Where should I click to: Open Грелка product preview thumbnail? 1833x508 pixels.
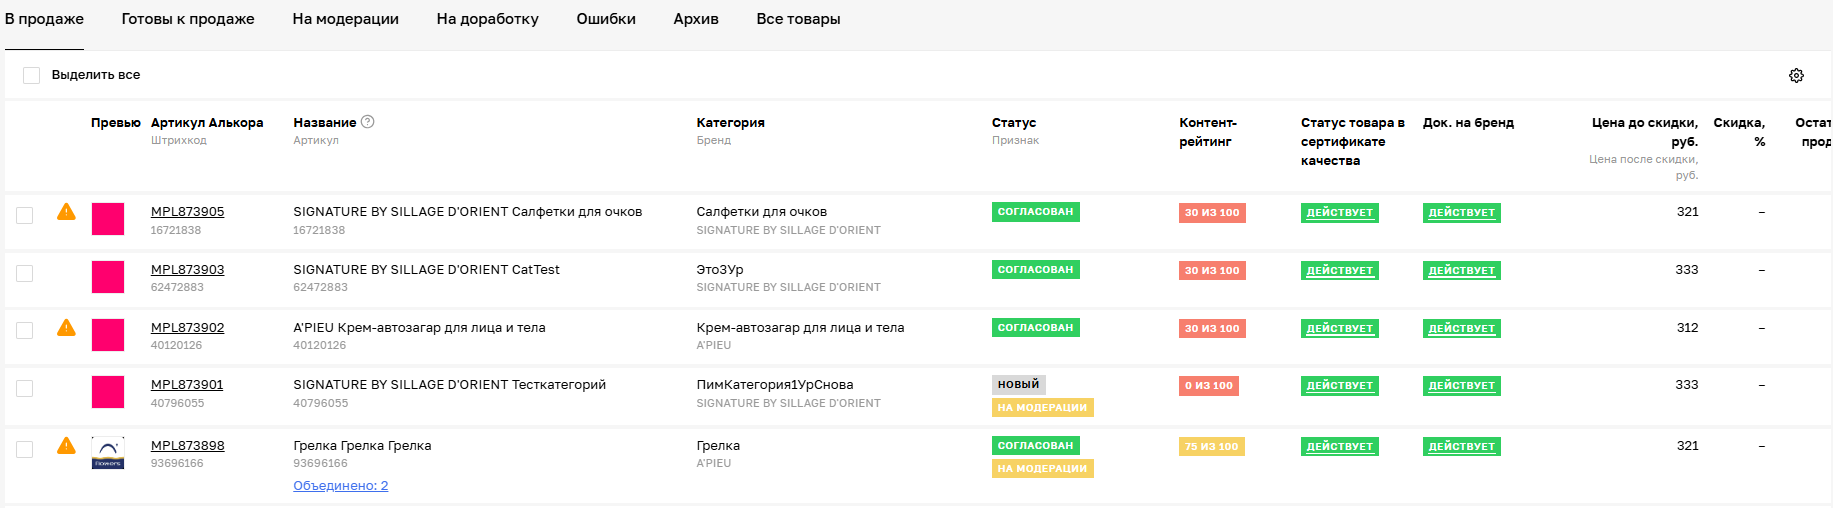[x=108, y=453]
